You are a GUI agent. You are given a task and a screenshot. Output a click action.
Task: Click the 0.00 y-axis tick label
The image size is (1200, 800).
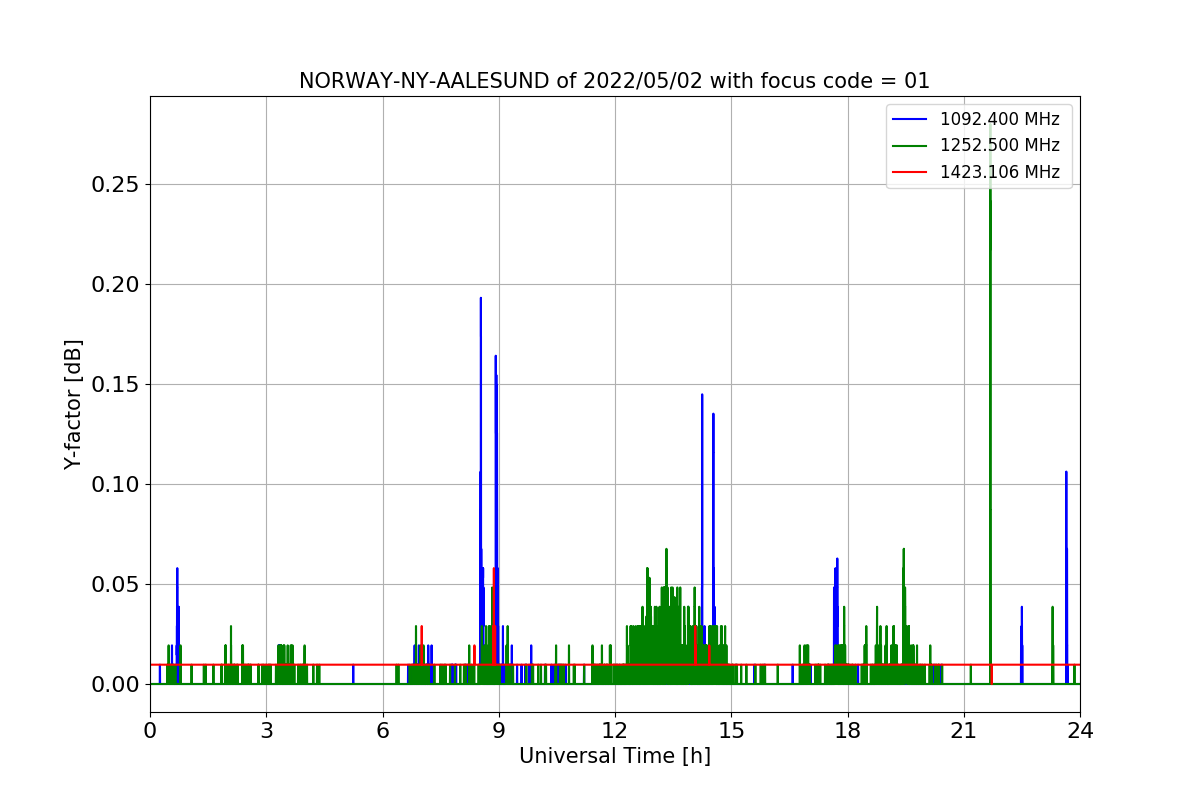click(116, 685)
